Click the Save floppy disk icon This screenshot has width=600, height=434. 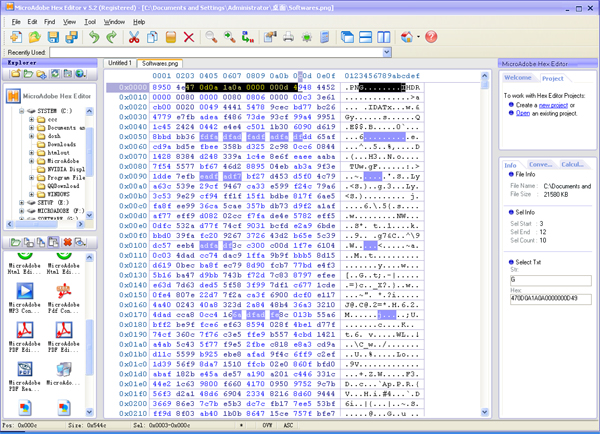click(x=53, y=37)
